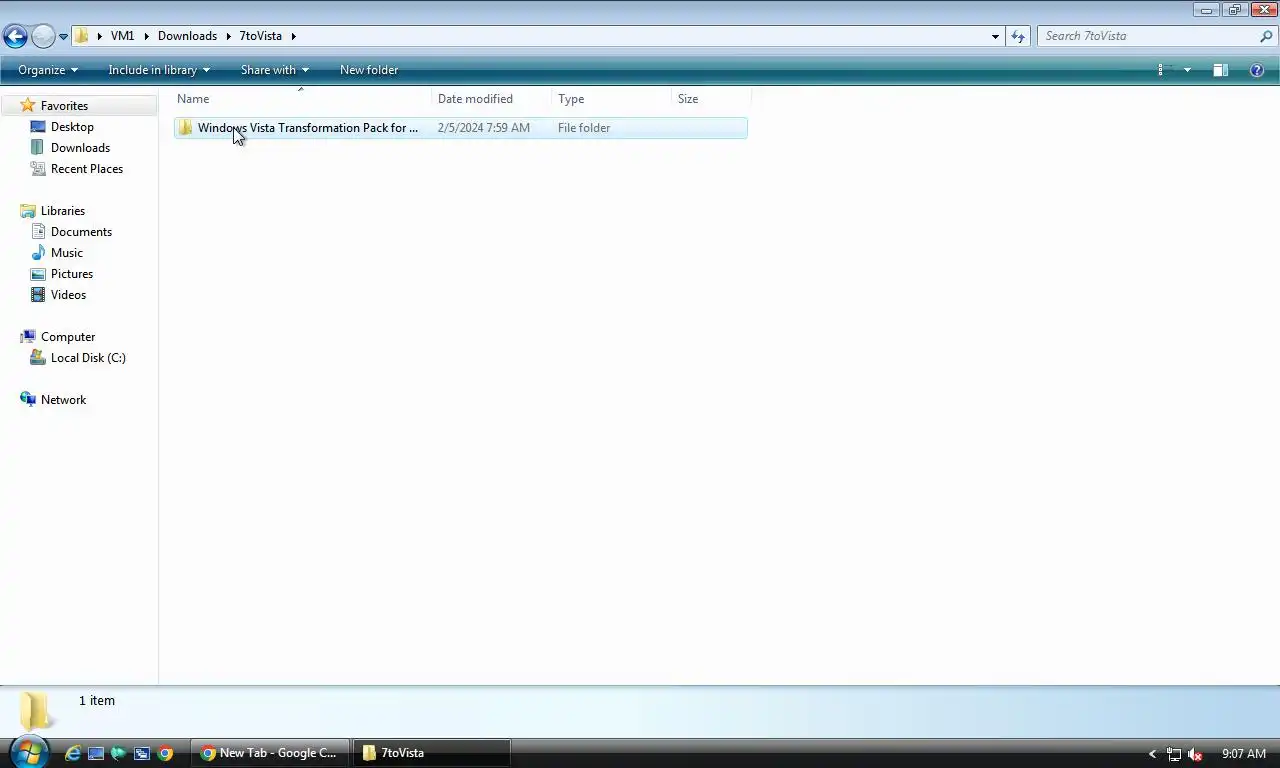The image size is (1280, 768).
Task: Open the address bar history dropdown
Action: click(x=995, y=36)
